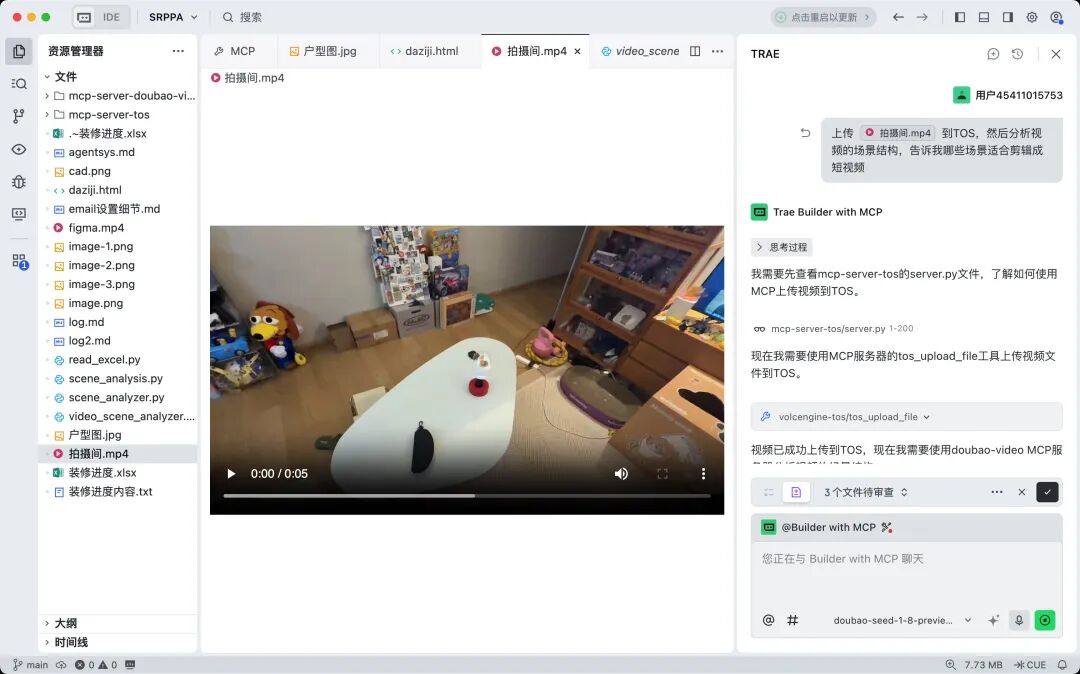Open the doubao-seed model selector dropdown
This screenshot has height=674, width=1080.
[902, 620]
